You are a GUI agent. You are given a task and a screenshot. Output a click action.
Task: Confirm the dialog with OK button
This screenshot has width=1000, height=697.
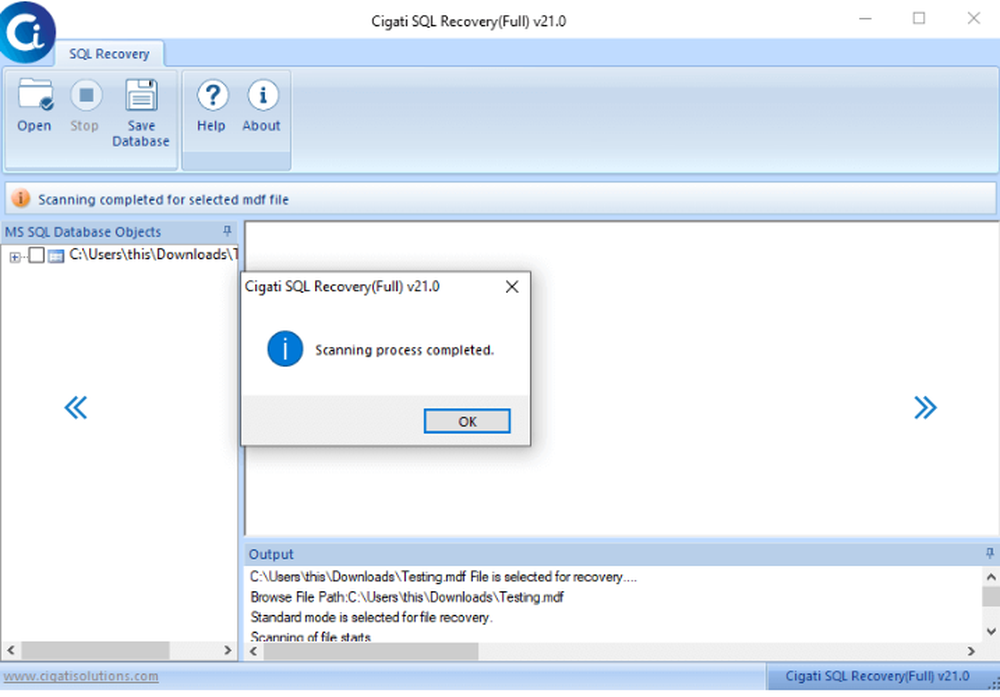[x=467, y=421]
